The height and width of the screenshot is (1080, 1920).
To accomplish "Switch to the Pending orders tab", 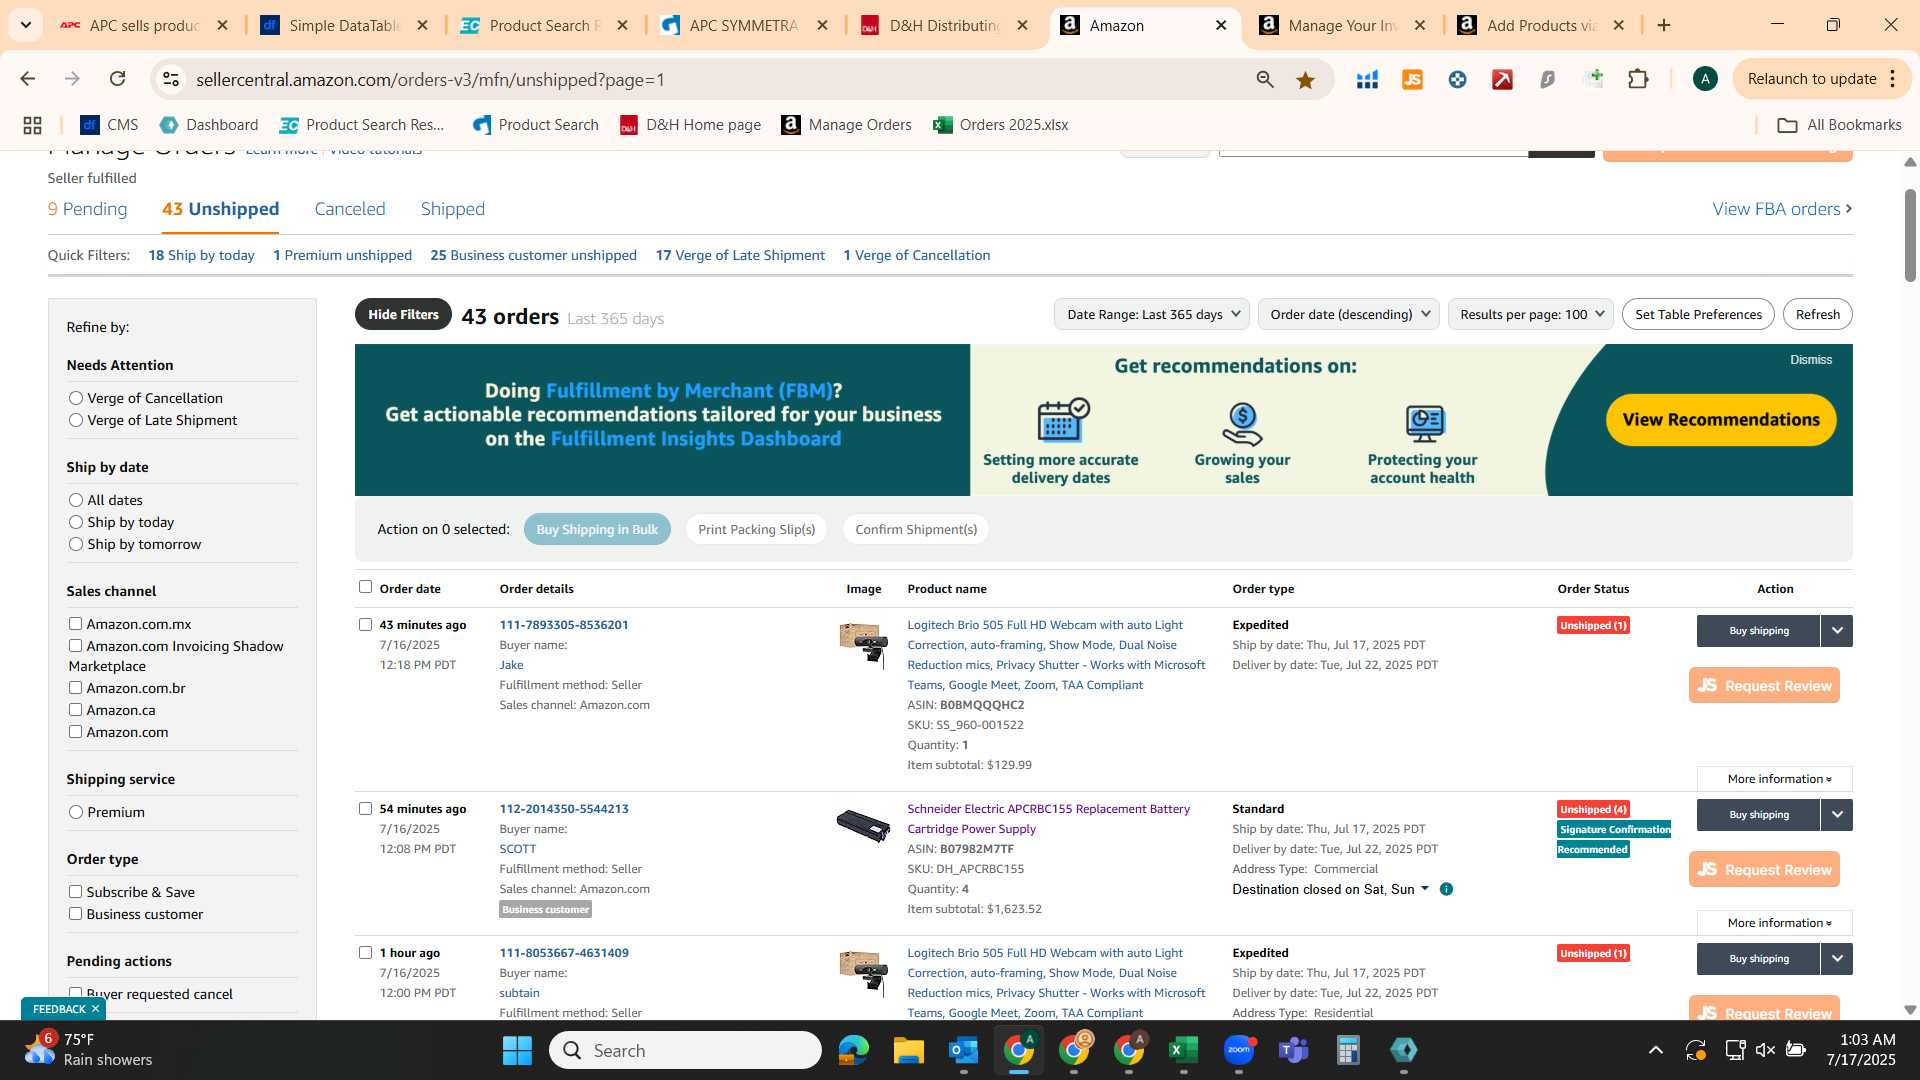I will [x=88, y=209].
